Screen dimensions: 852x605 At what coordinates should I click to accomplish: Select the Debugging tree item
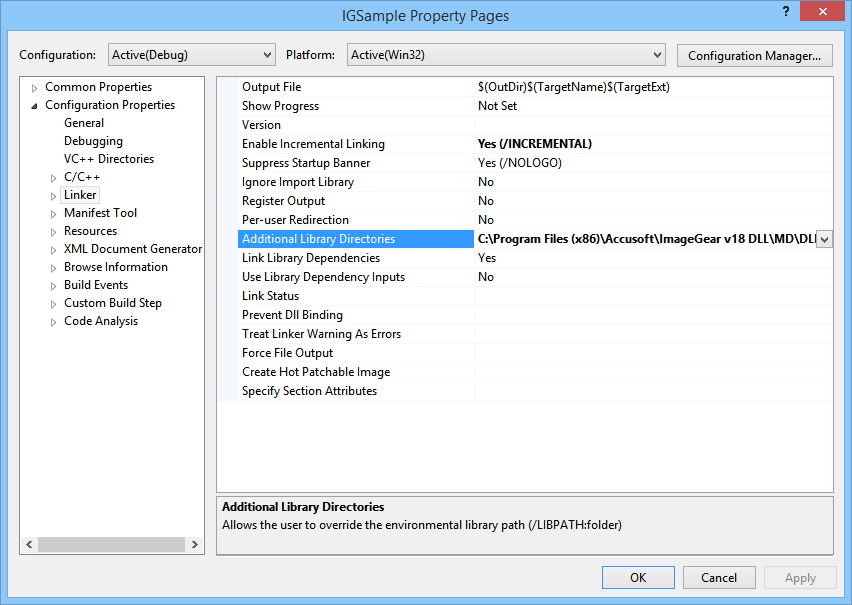93,141
